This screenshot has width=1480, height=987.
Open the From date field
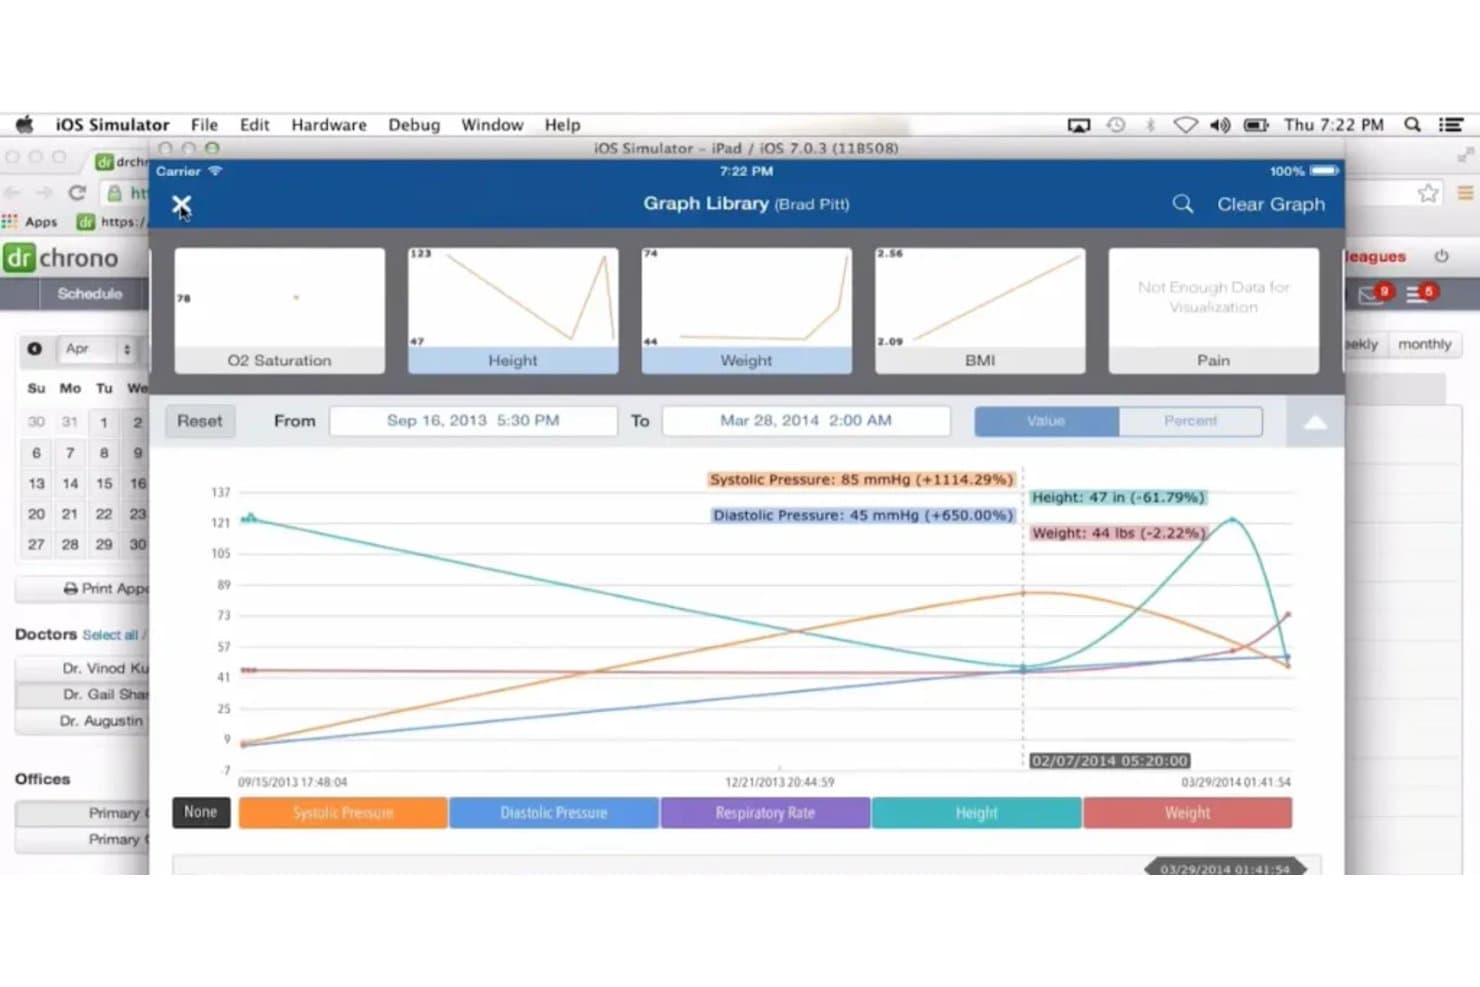473,421
